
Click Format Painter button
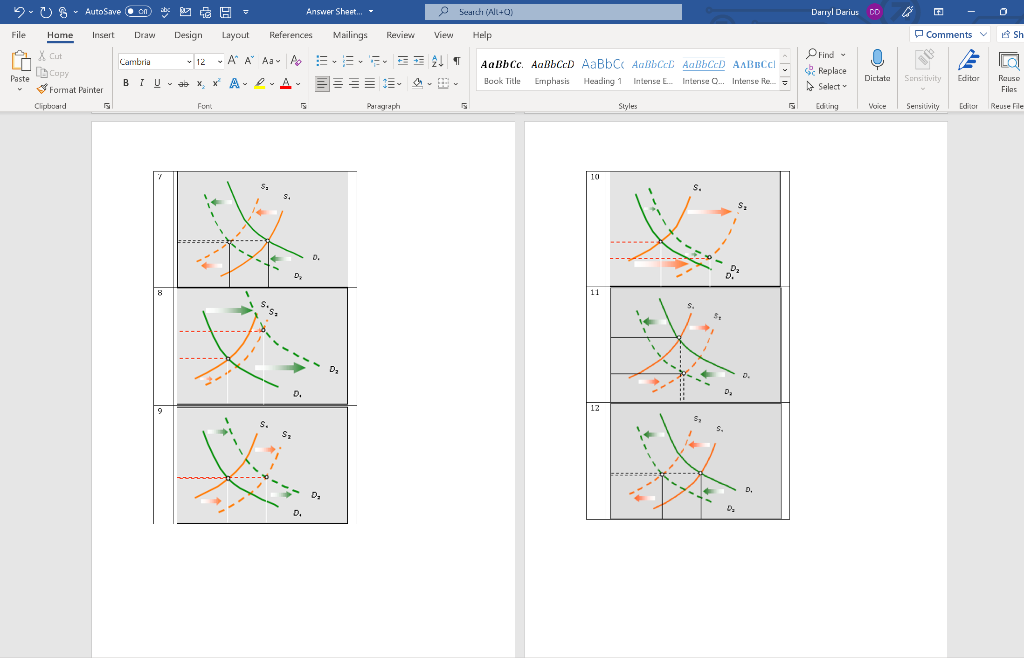(70, 89)
